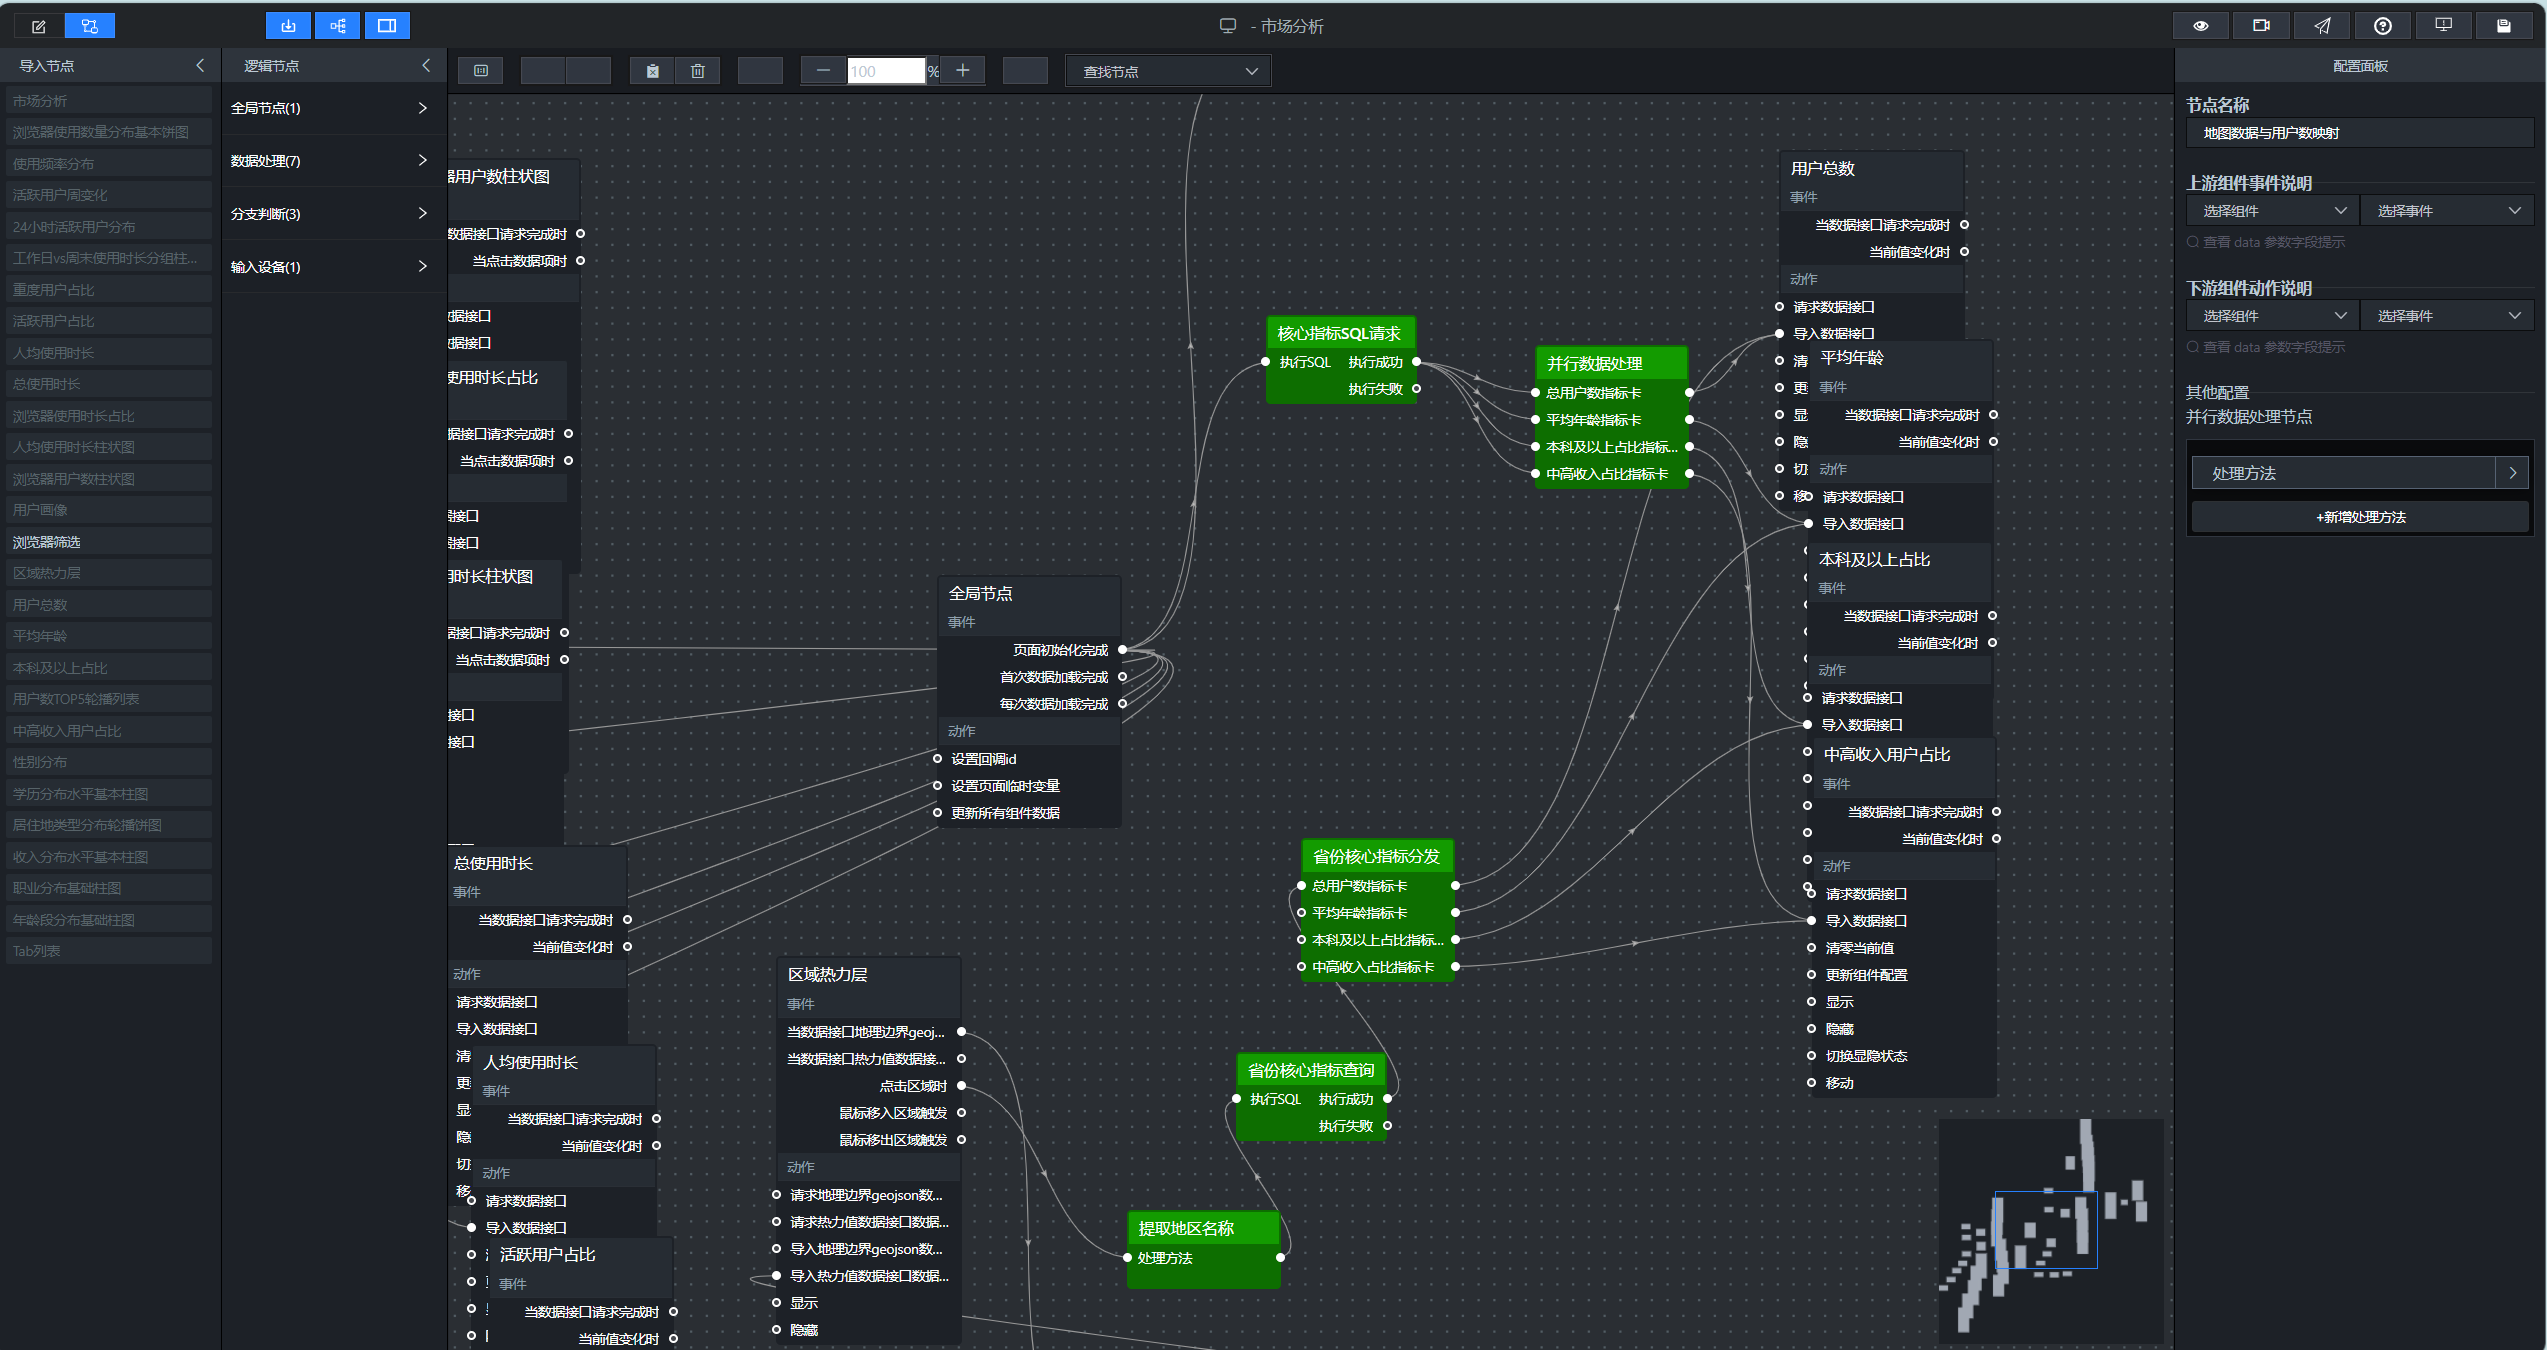
Task: Click the zoom percentage input field
Action: (886, 71)
